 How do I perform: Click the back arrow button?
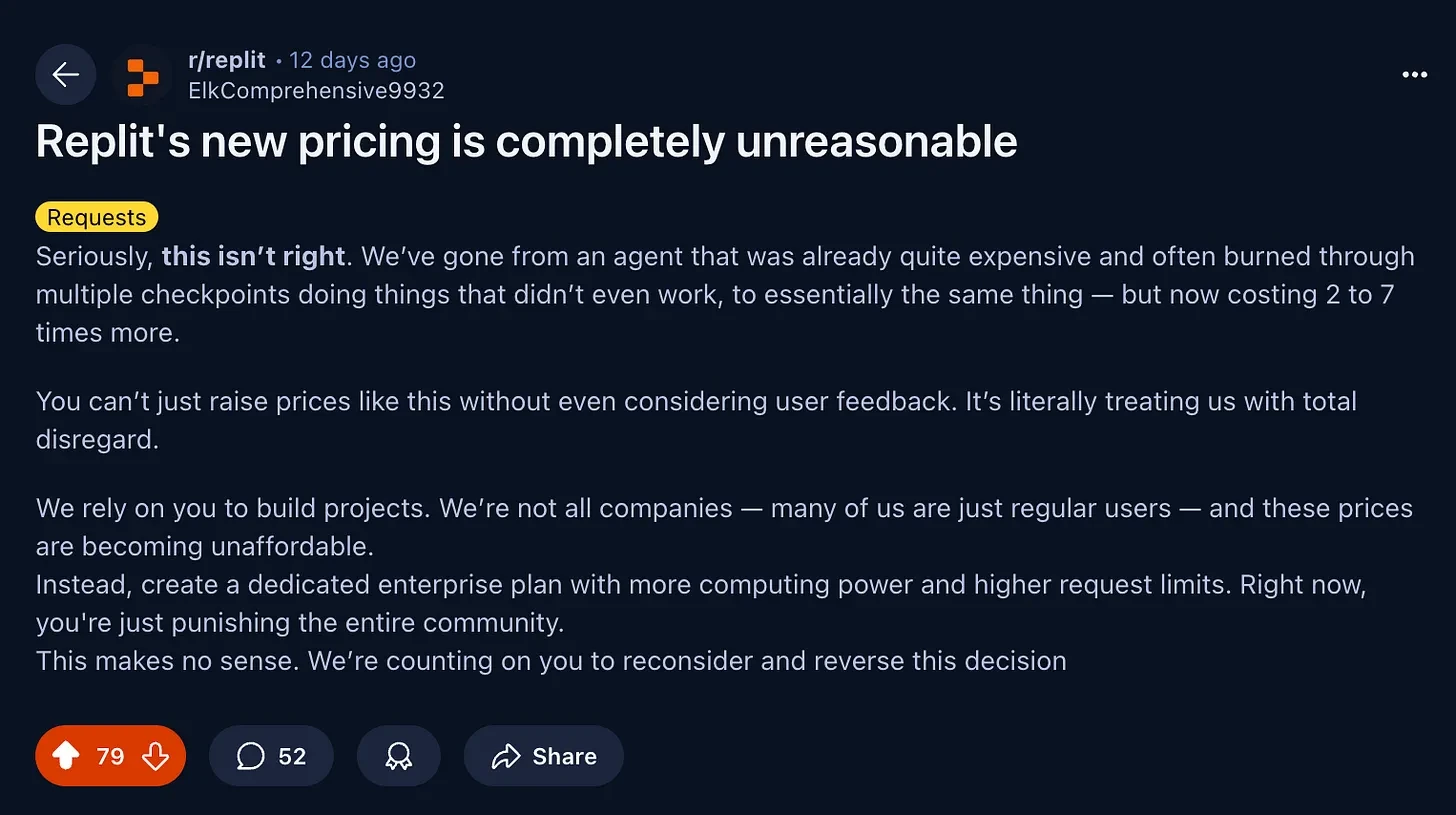point(66,75)
